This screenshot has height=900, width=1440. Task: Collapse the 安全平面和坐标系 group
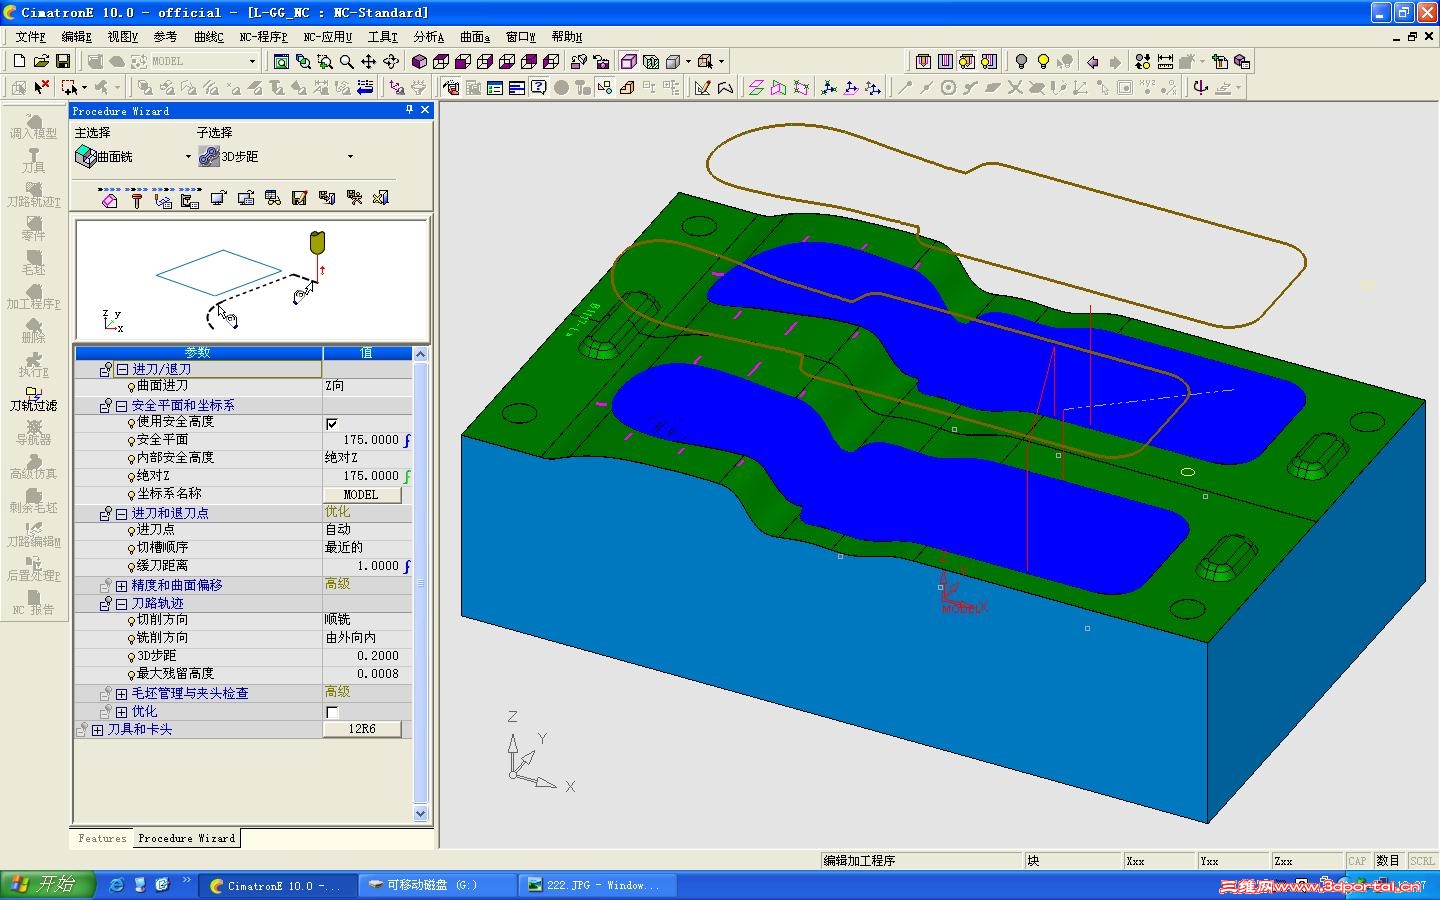122,406
